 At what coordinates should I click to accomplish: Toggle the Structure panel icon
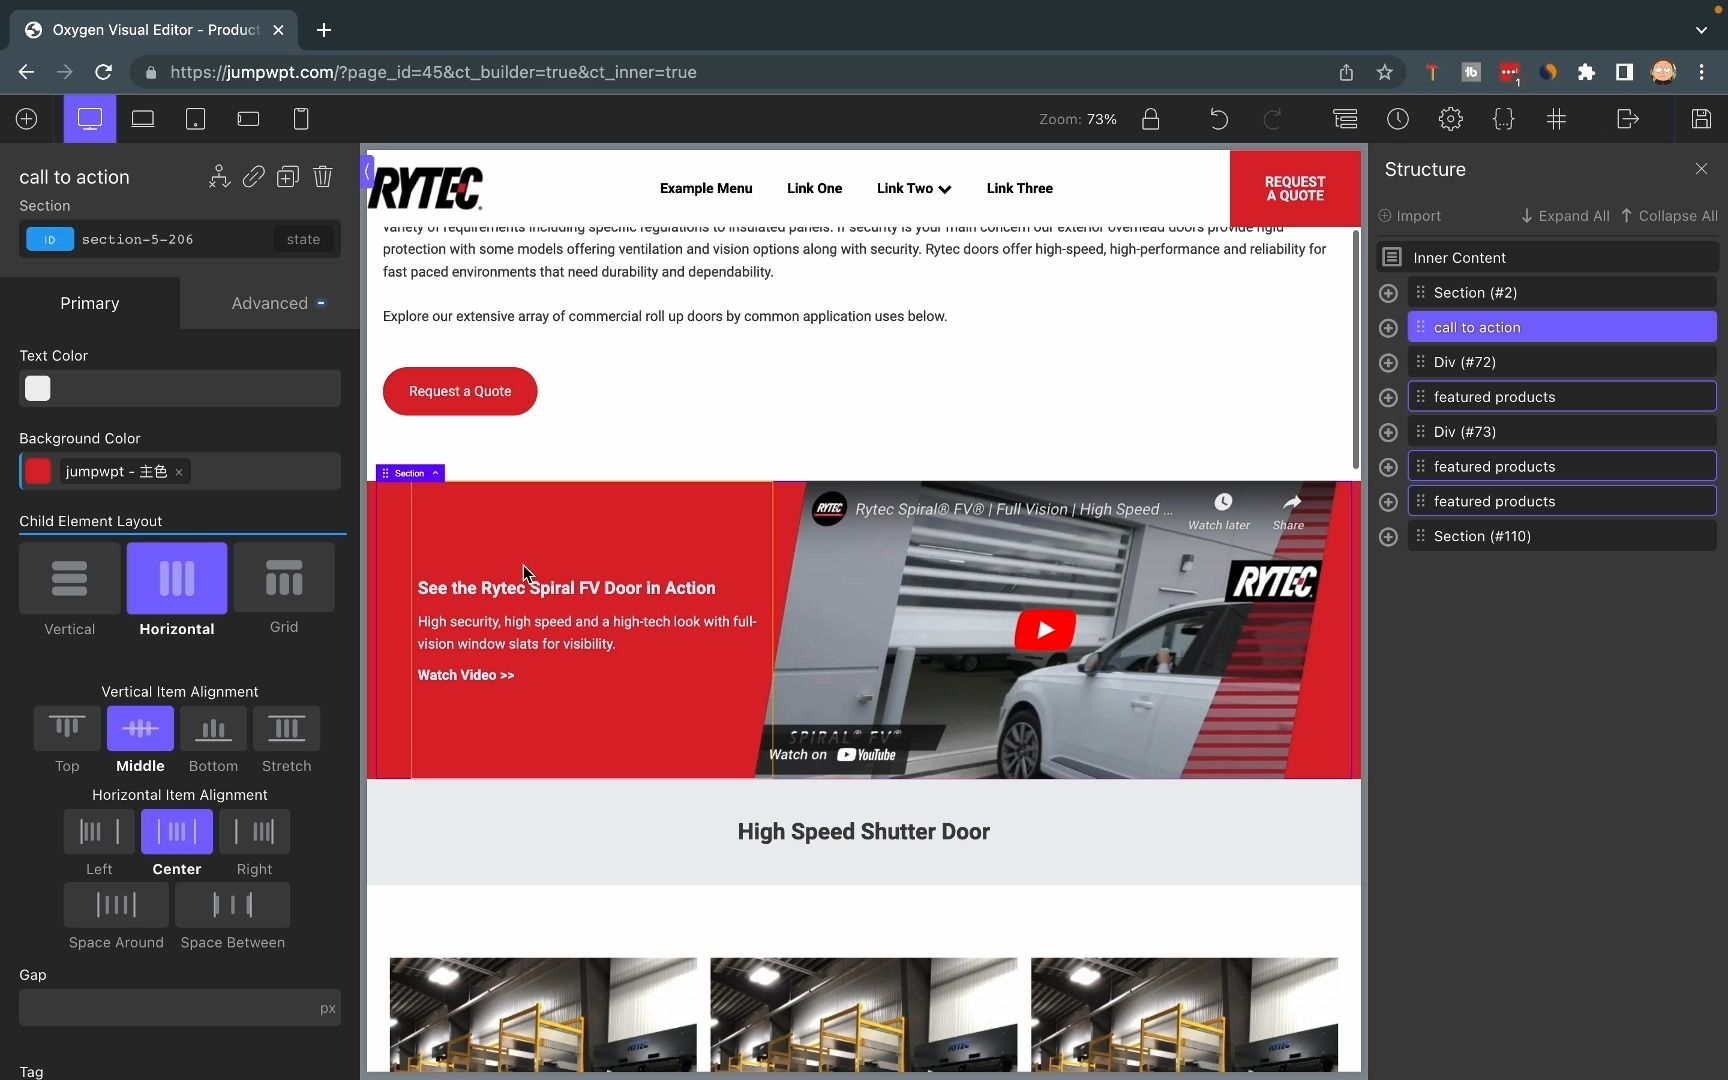point(1345,119)
